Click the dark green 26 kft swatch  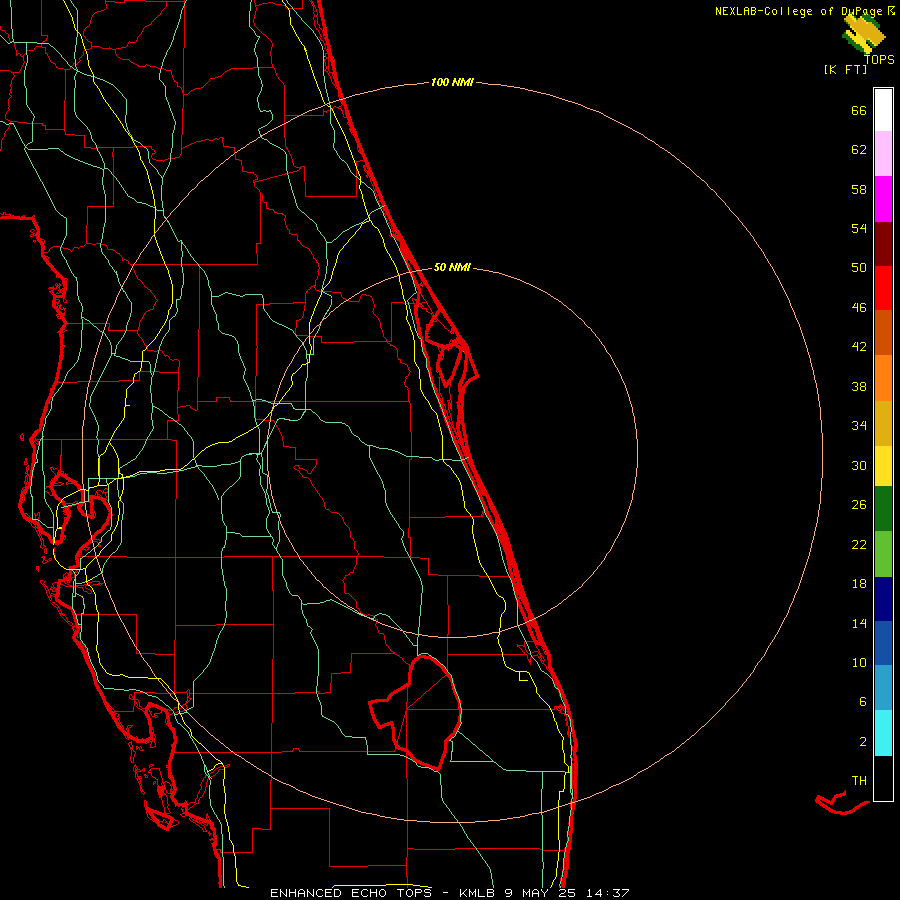pos(883,509)
